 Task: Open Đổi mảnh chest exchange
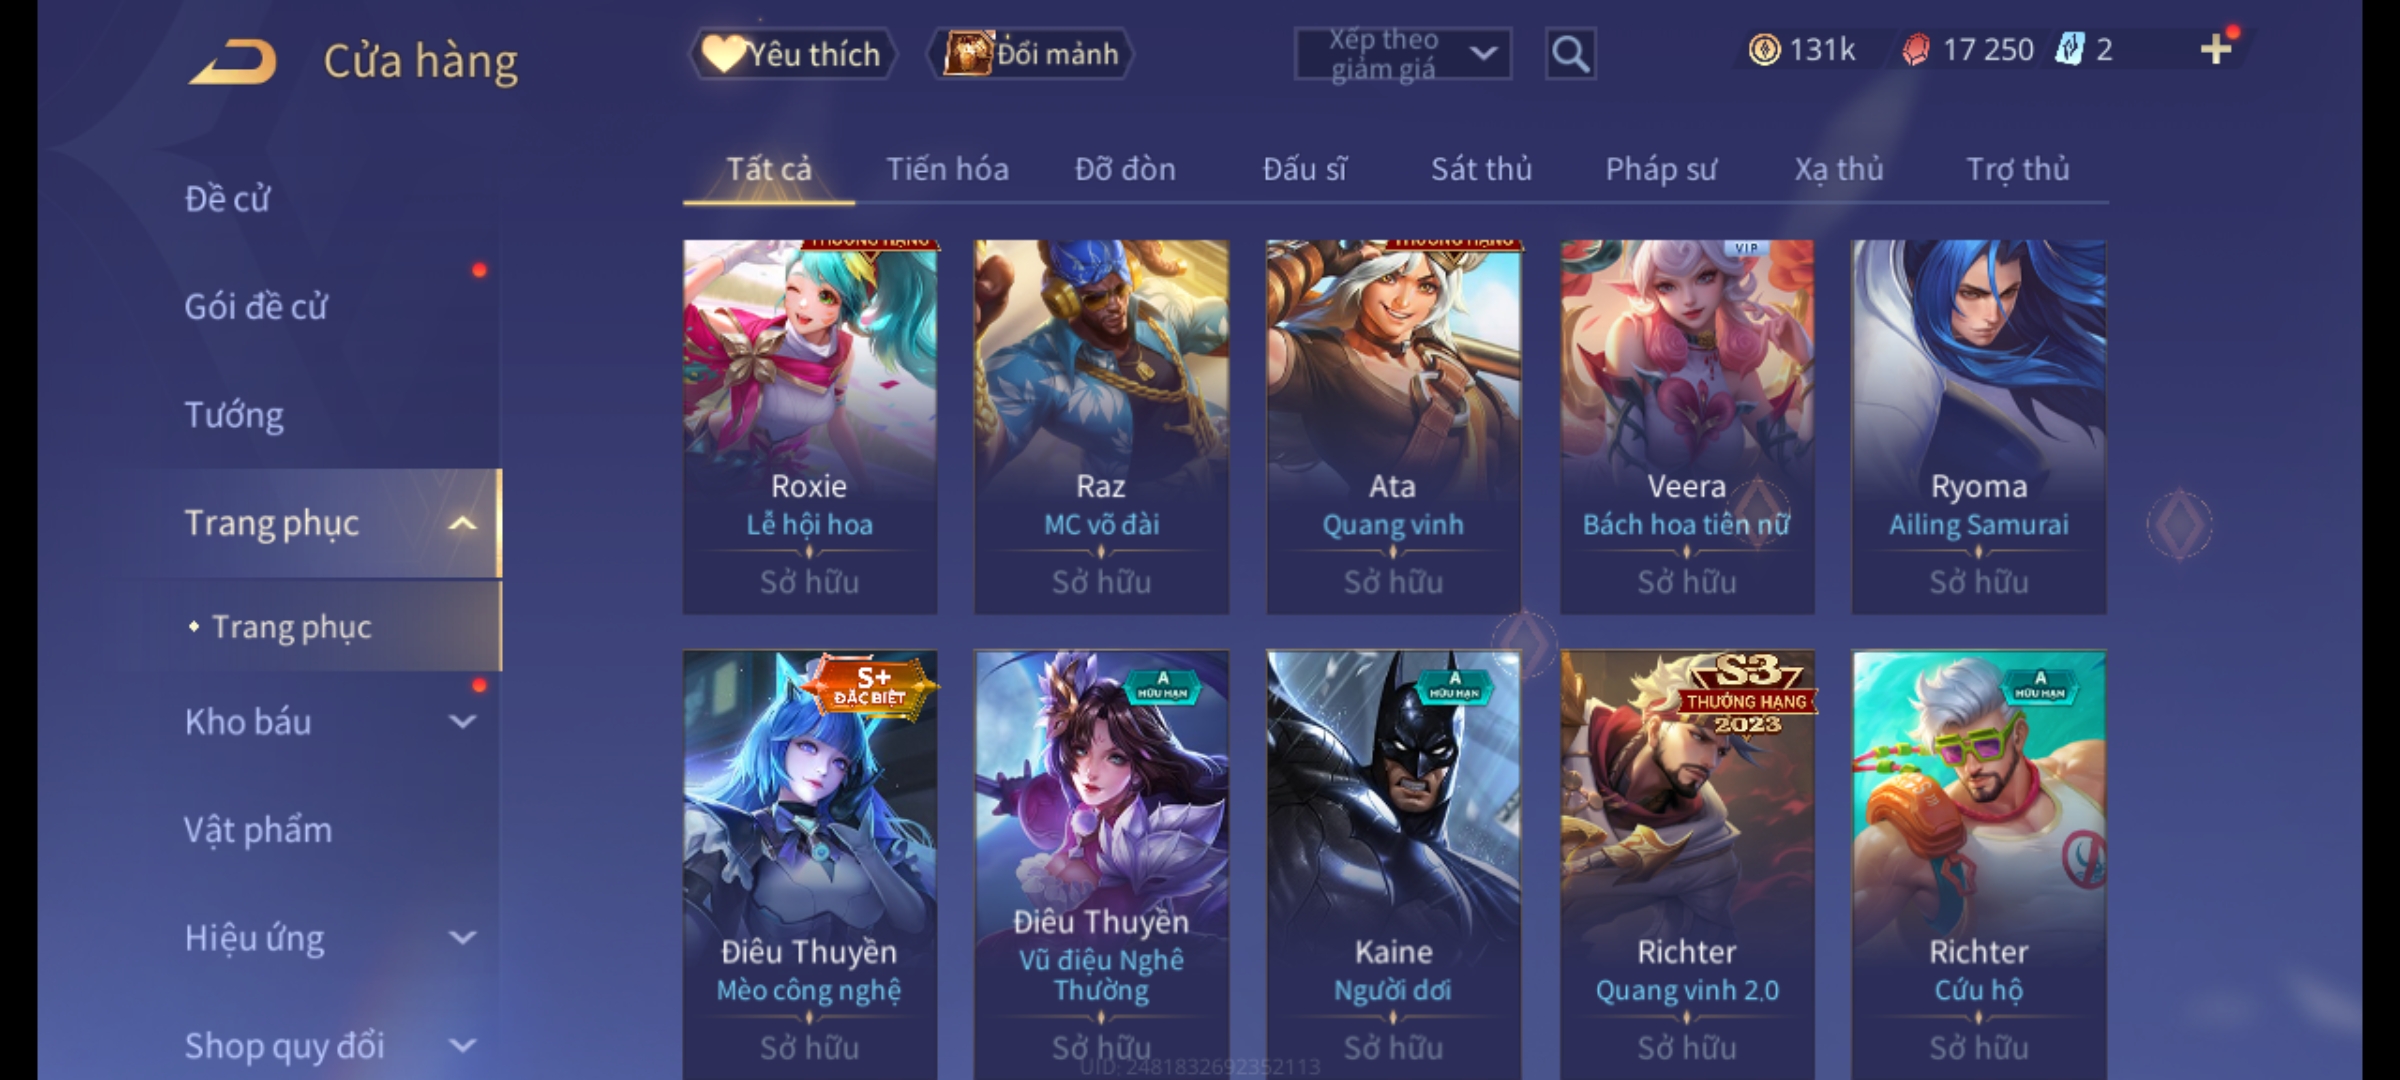coord(1031,54)
